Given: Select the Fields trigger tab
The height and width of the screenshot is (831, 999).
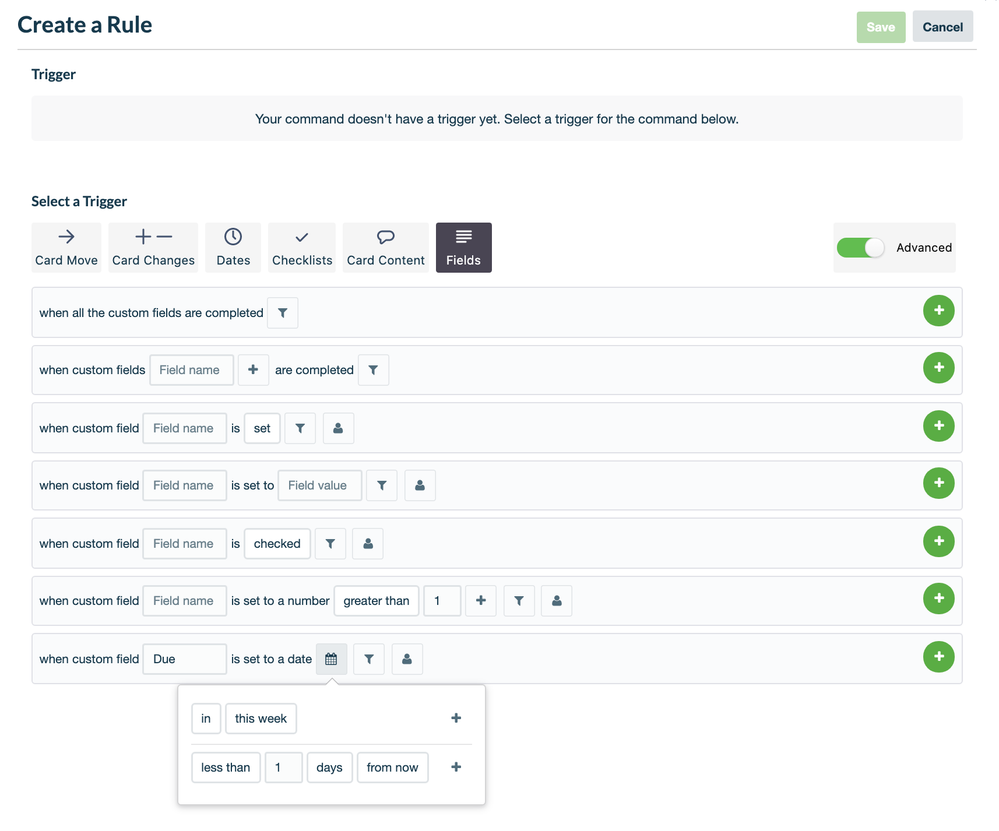Looking at the screenshot, I should coord(464,248).
